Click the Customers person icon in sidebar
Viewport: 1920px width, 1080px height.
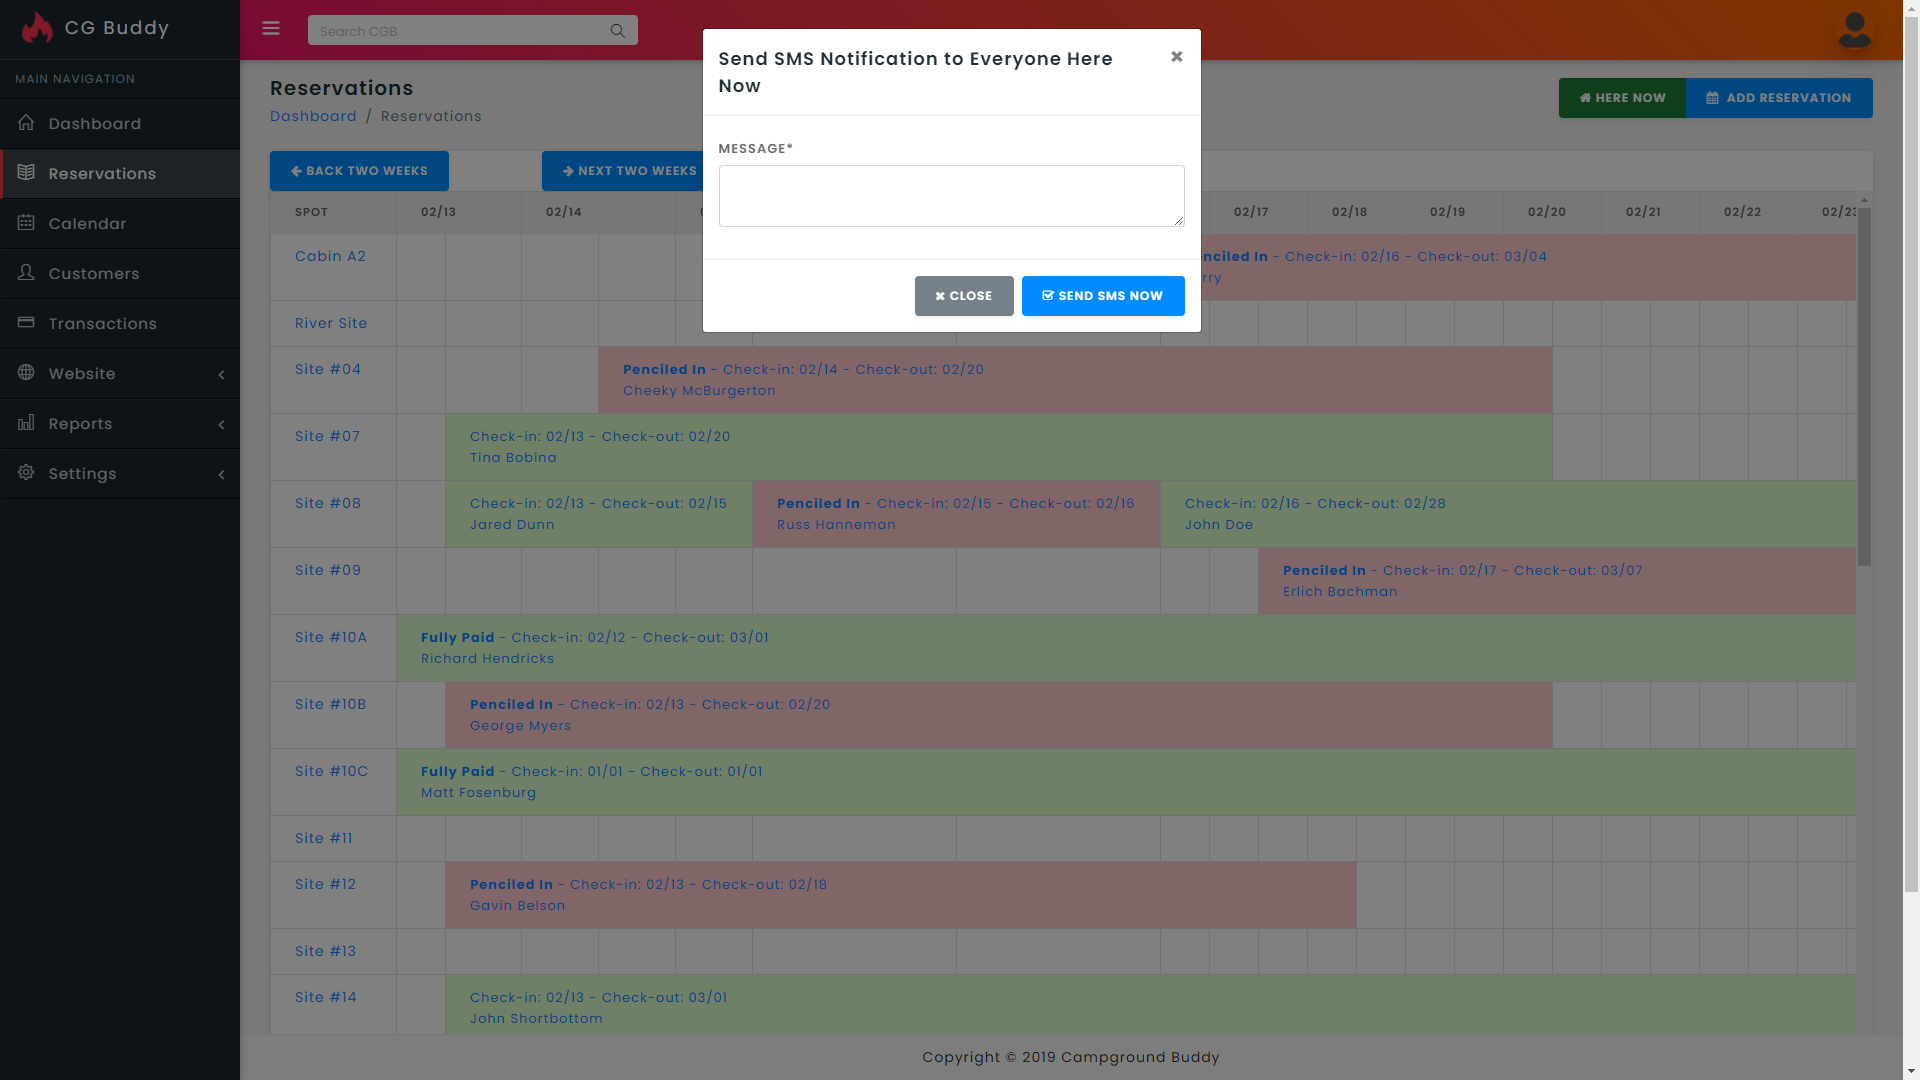coord(26,273)
